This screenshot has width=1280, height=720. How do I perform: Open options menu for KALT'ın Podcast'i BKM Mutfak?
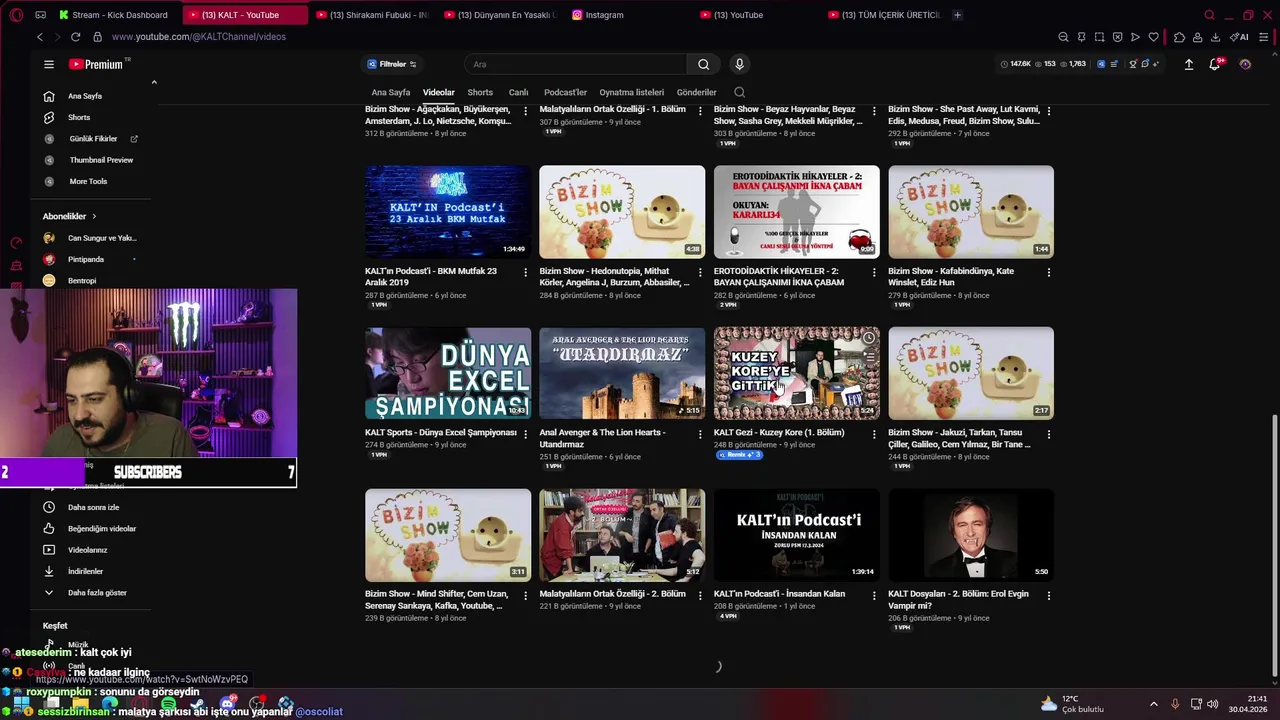coord(525,272)
